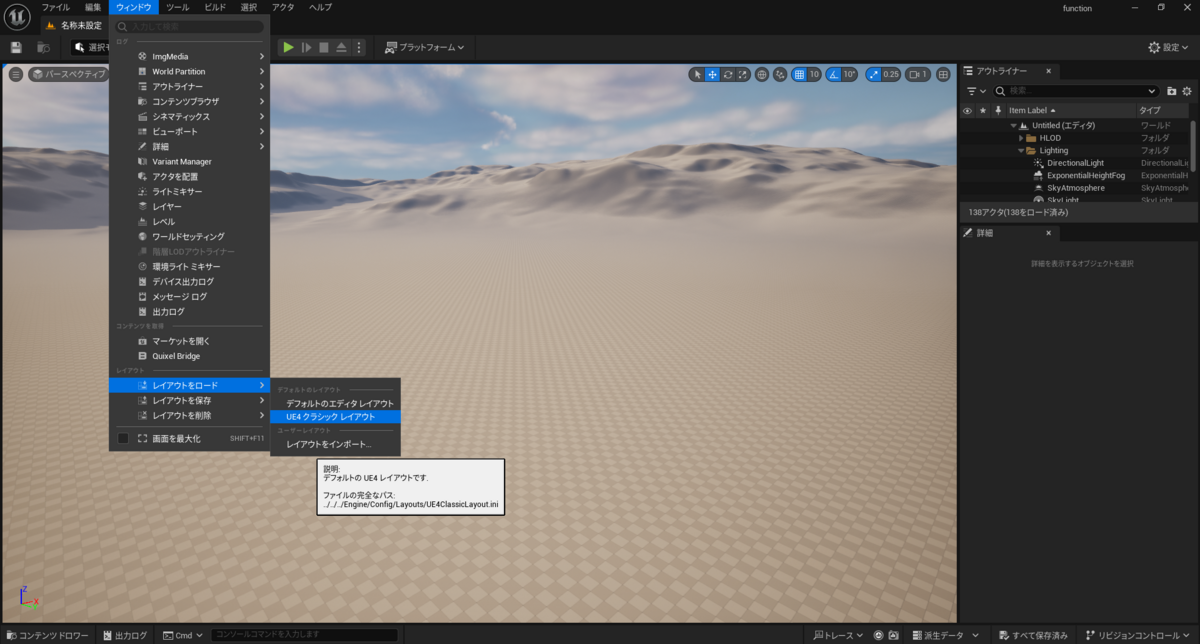
Task: Toggle world/local coordinate globe icon
Action: tap(762, 74)
